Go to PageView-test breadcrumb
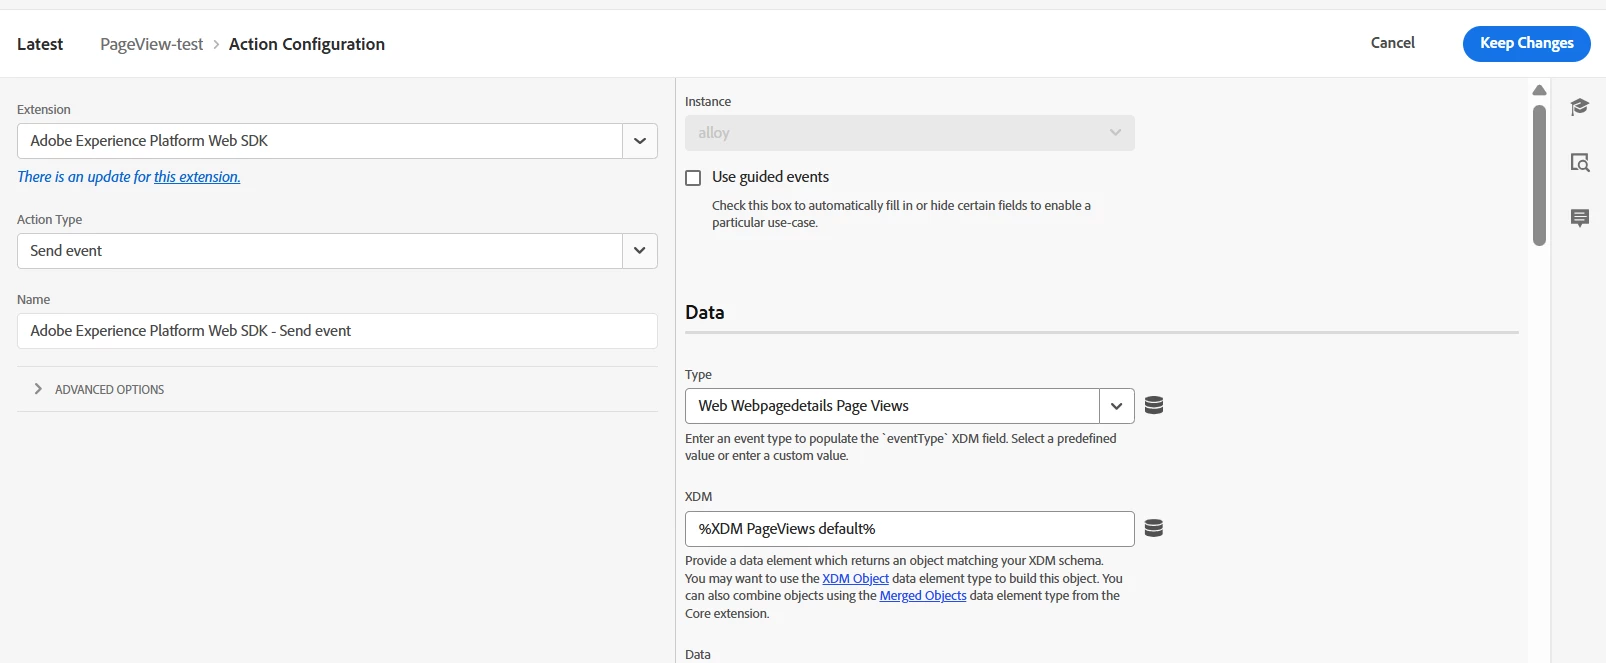 pos(151,44)
